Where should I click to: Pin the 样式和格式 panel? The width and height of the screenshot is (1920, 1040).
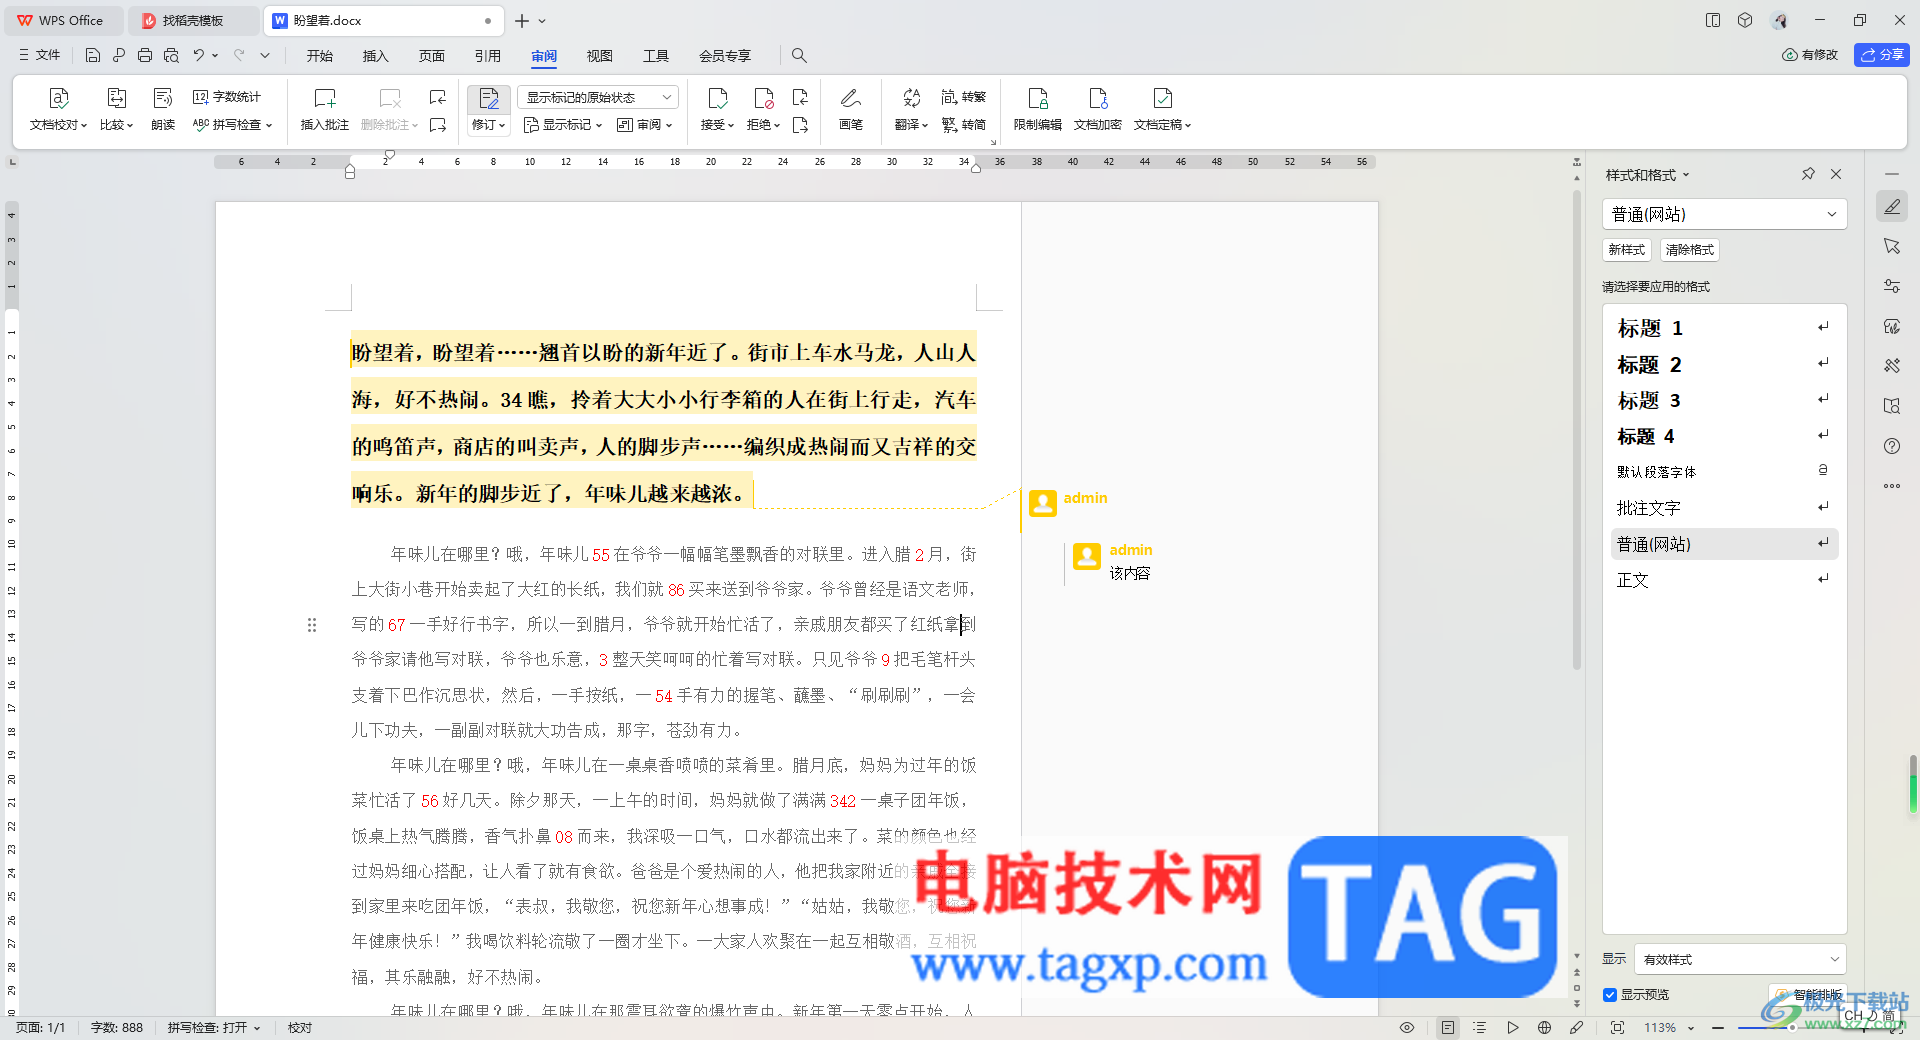[x=1808, y=174]
